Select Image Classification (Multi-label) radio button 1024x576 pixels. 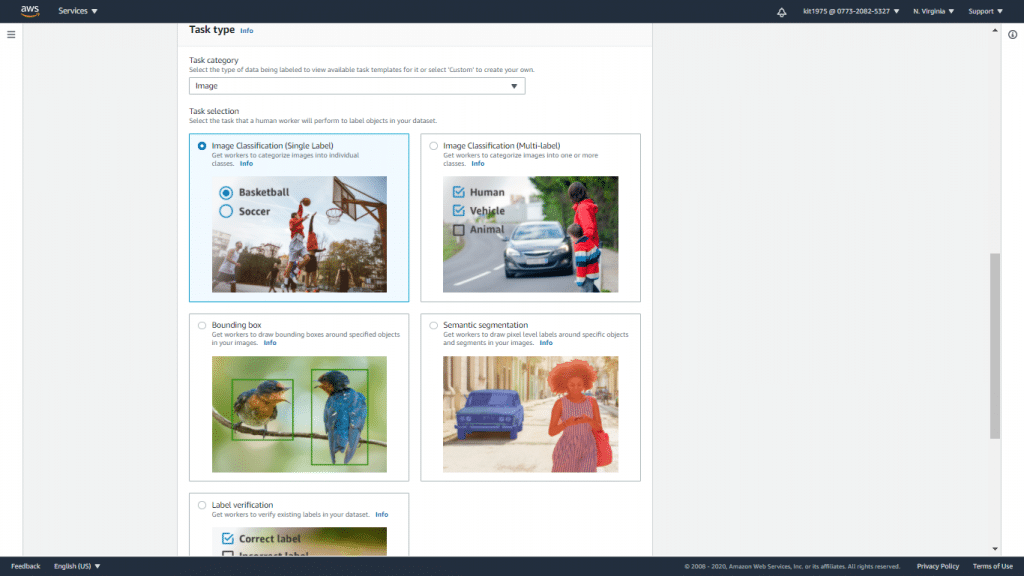click(x=434, y=146)
